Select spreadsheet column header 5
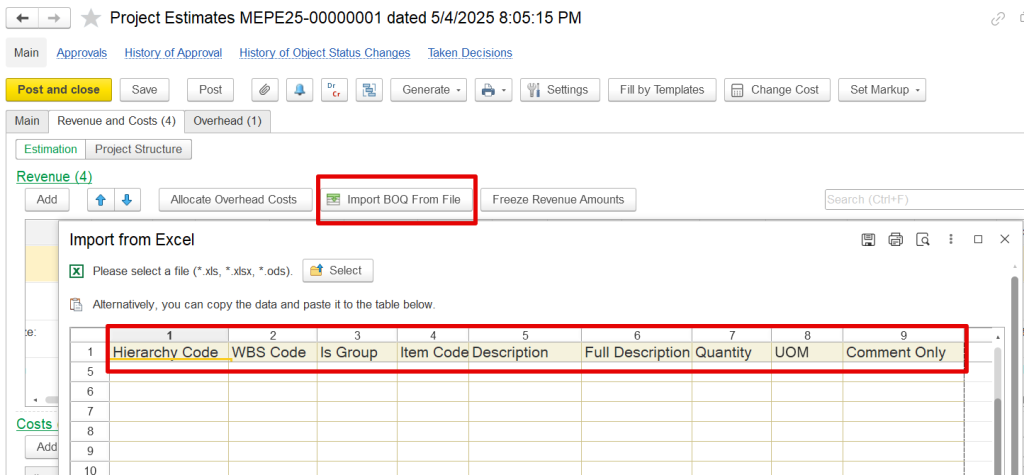This screenshot has width=1024, height=475. [525, 335]
